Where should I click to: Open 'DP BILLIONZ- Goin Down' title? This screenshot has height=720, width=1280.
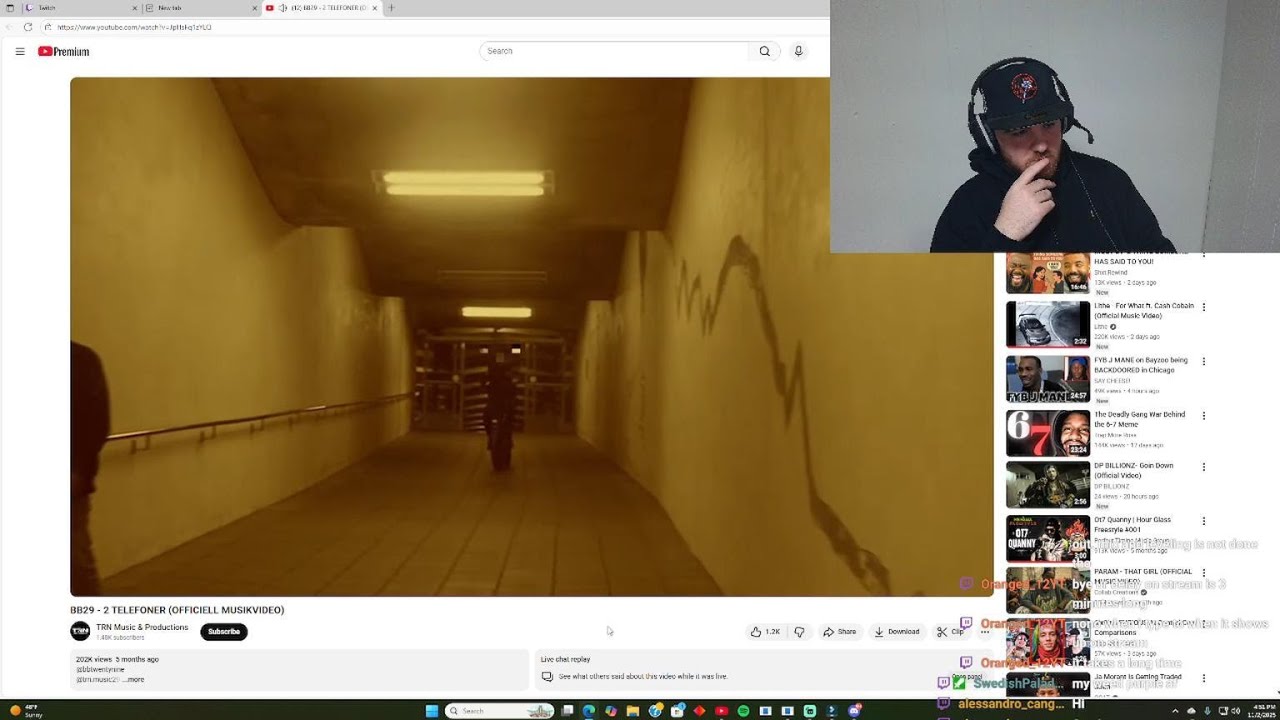1134,470
